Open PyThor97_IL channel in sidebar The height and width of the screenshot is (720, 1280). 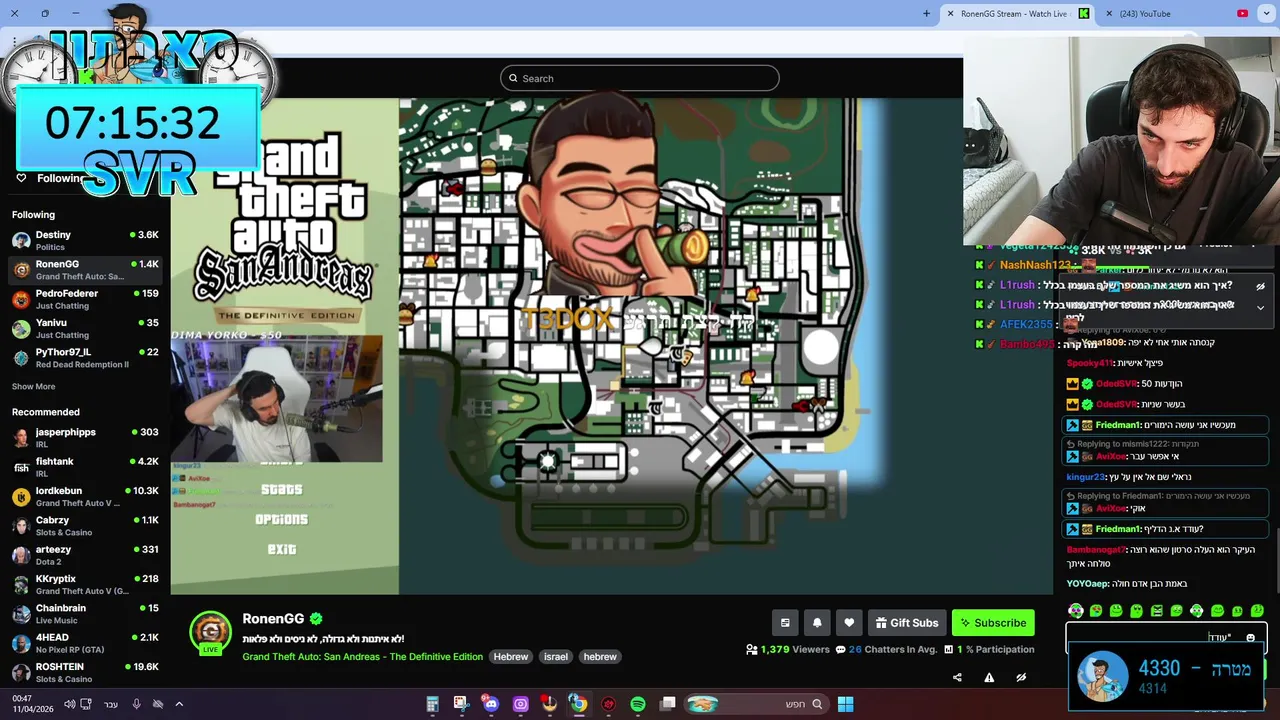click(85, 358)
